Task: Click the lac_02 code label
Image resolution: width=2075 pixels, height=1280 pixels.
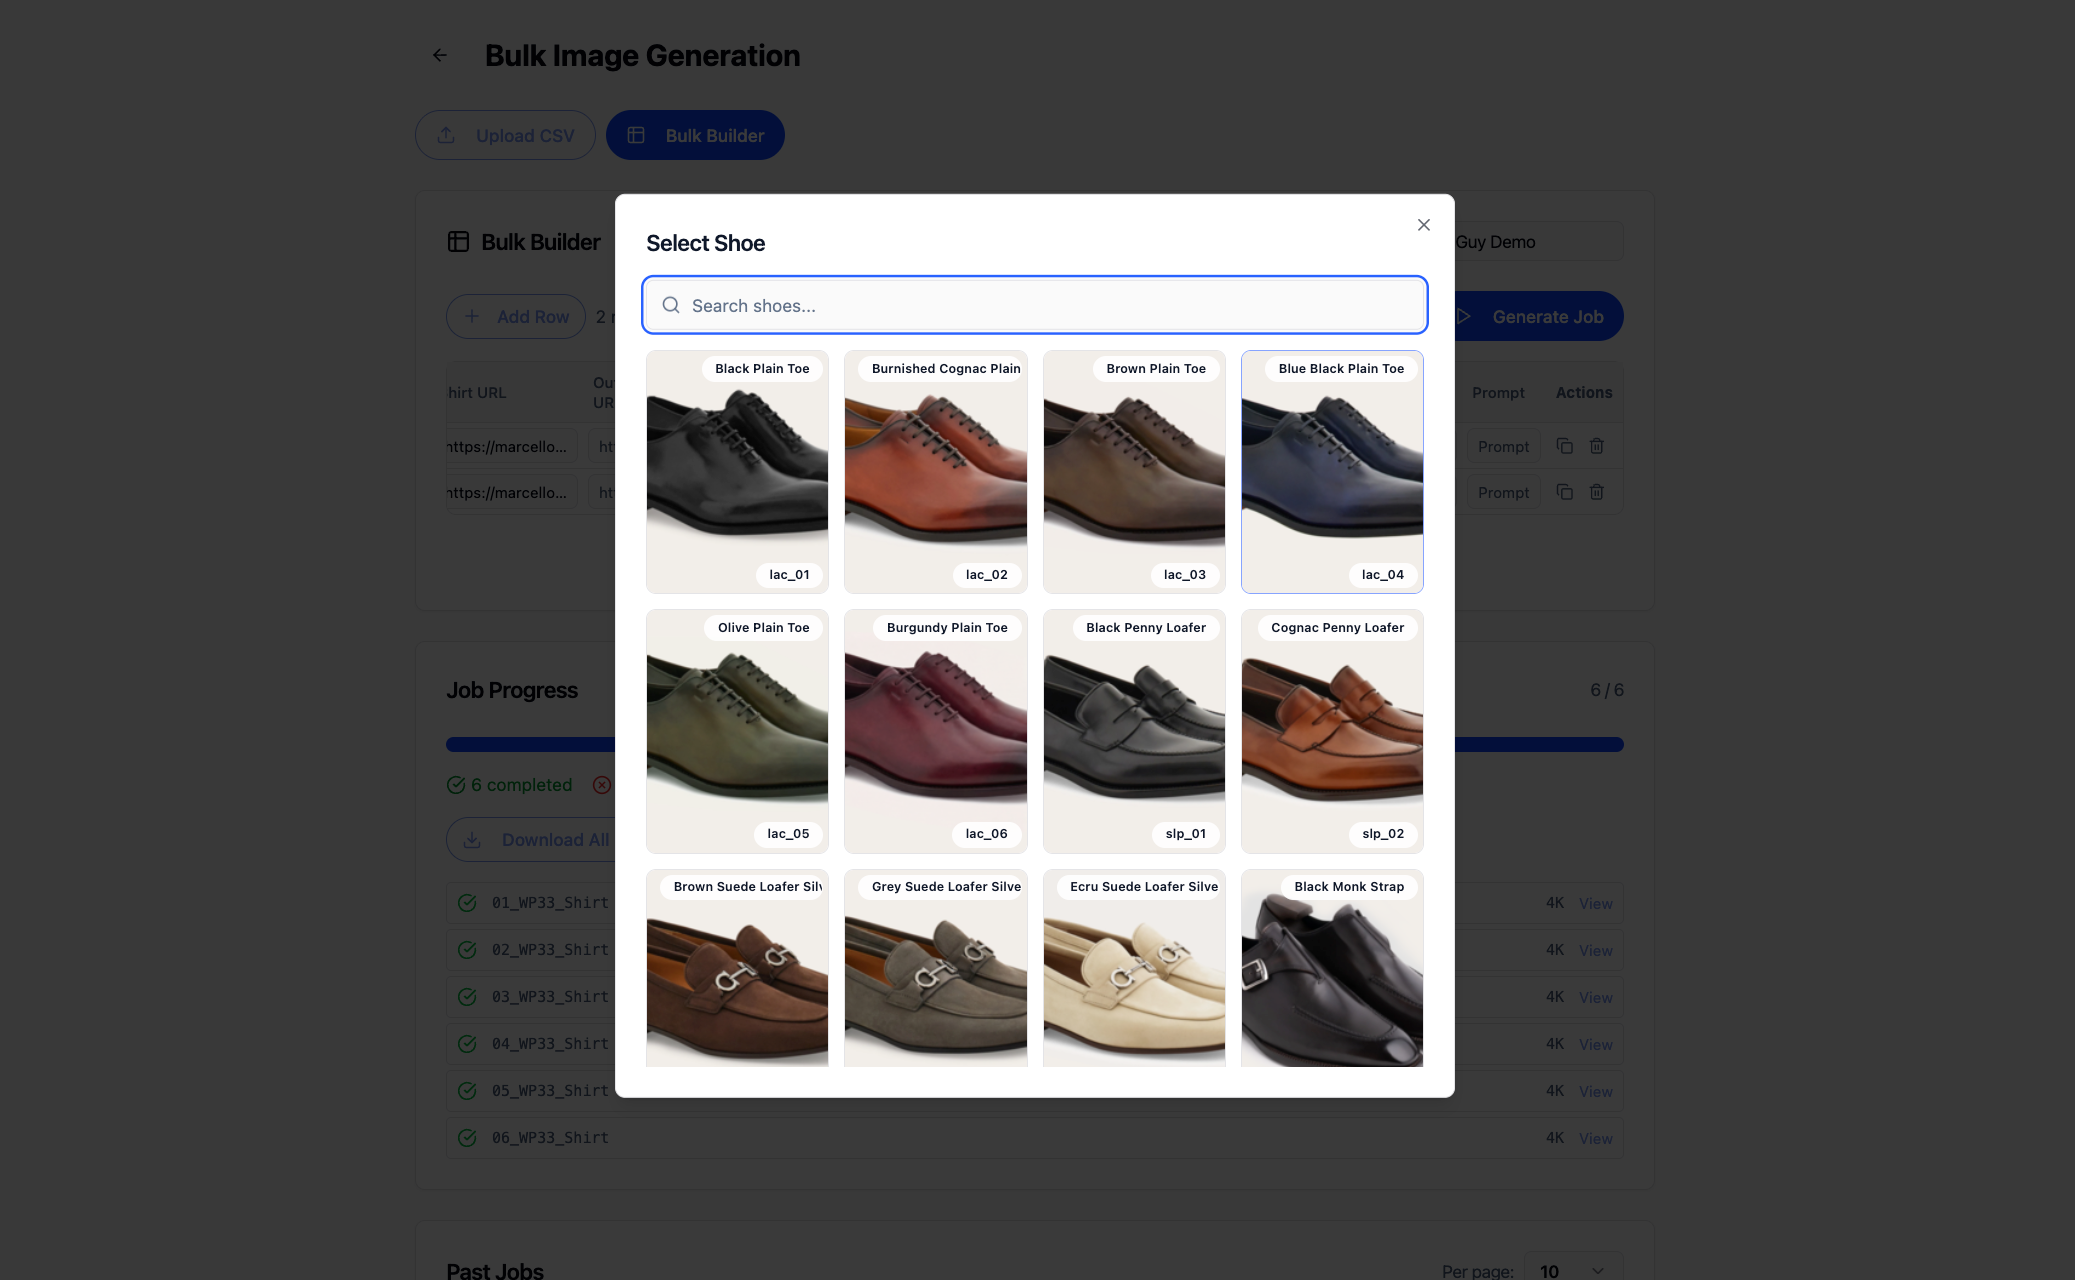Action: tap(986, 575)
